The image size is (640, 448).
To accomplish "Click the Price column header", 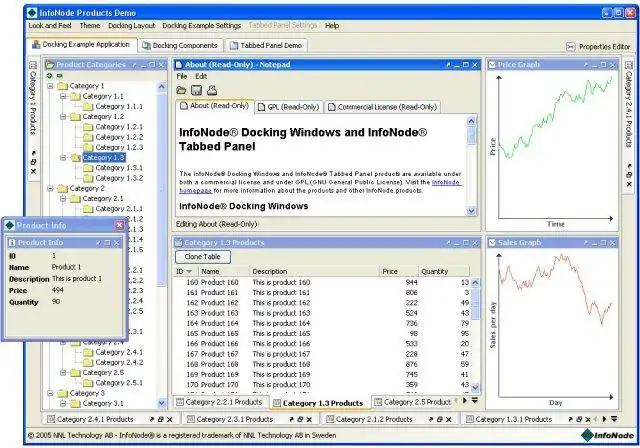I will point(399,271).
